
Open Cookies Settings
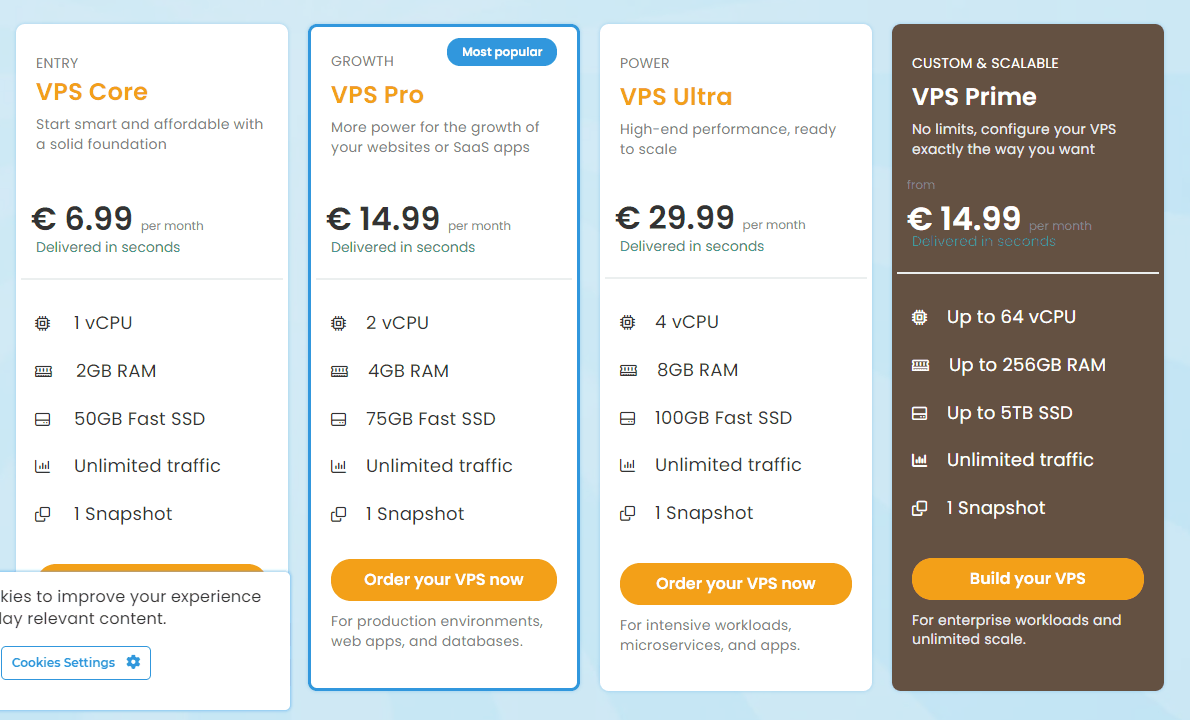[75, 662]
